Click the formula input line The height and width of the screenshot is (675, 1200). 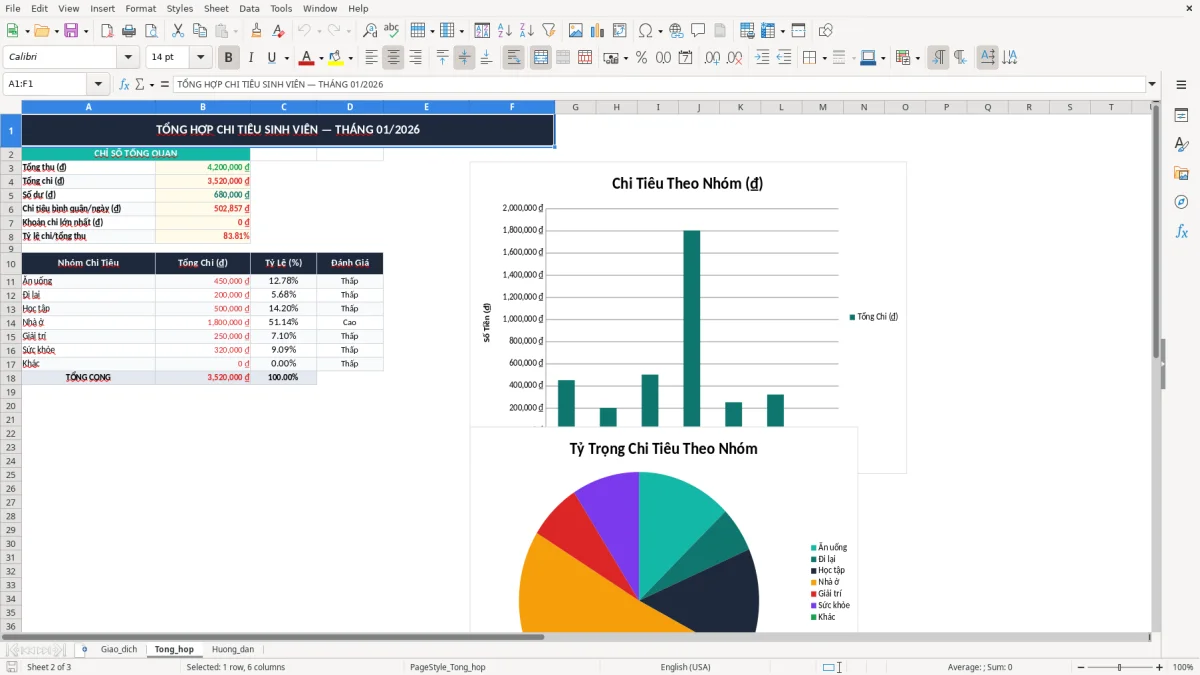658,84
